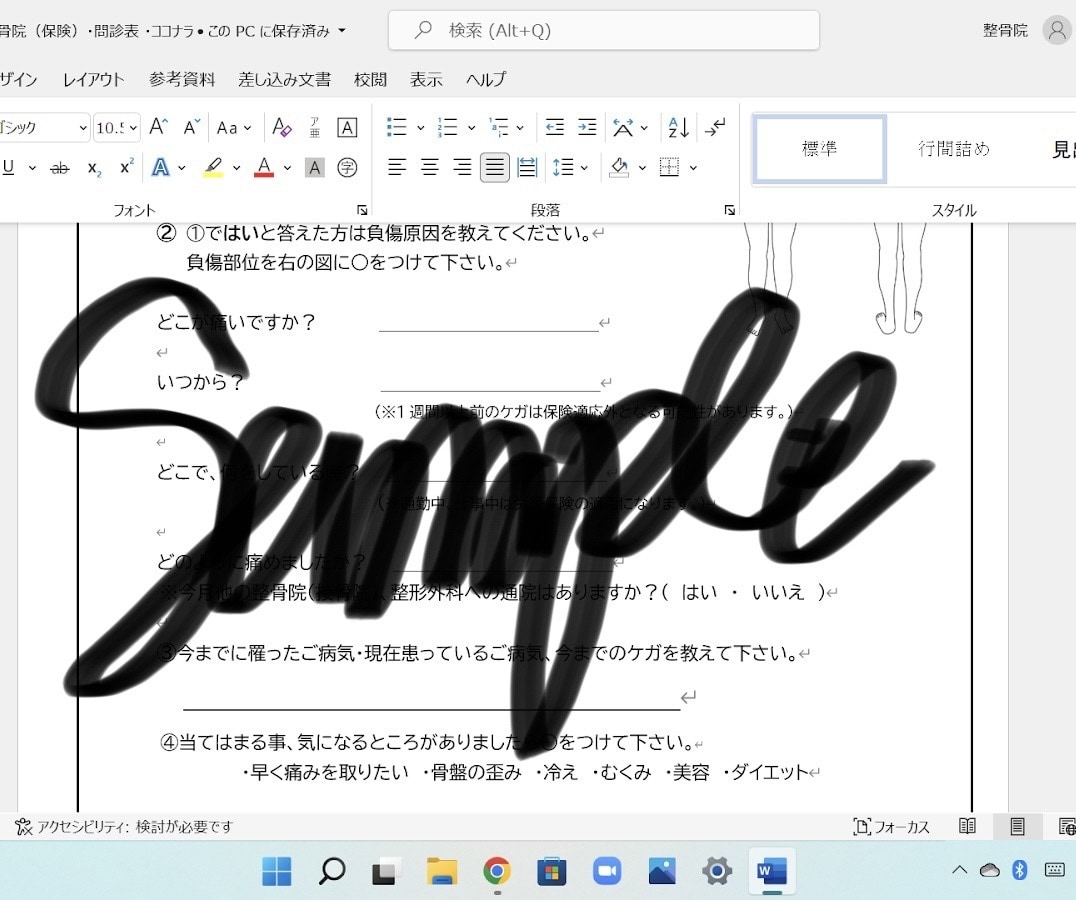Apply the 行間詰め style

[x=954, y=149]
